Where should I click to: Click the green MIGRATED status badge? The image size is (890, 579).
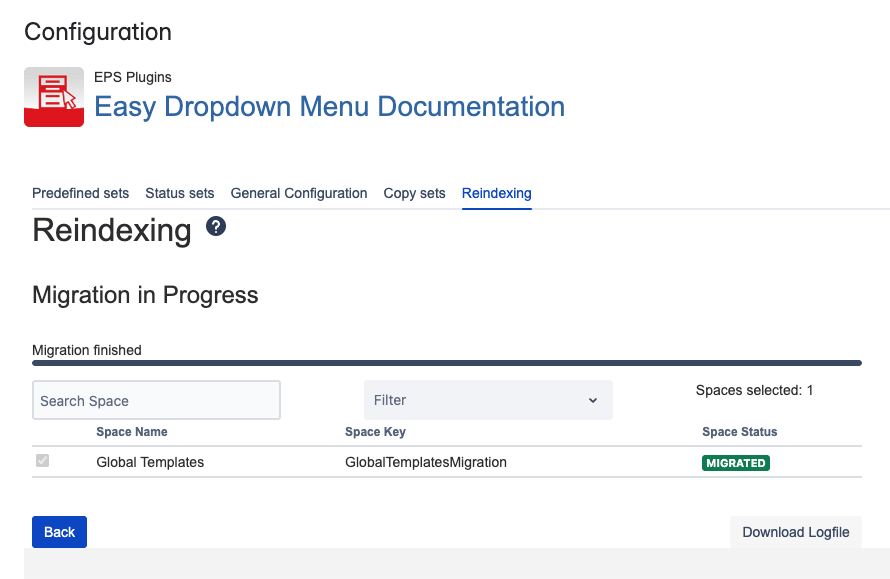point(736,463)
